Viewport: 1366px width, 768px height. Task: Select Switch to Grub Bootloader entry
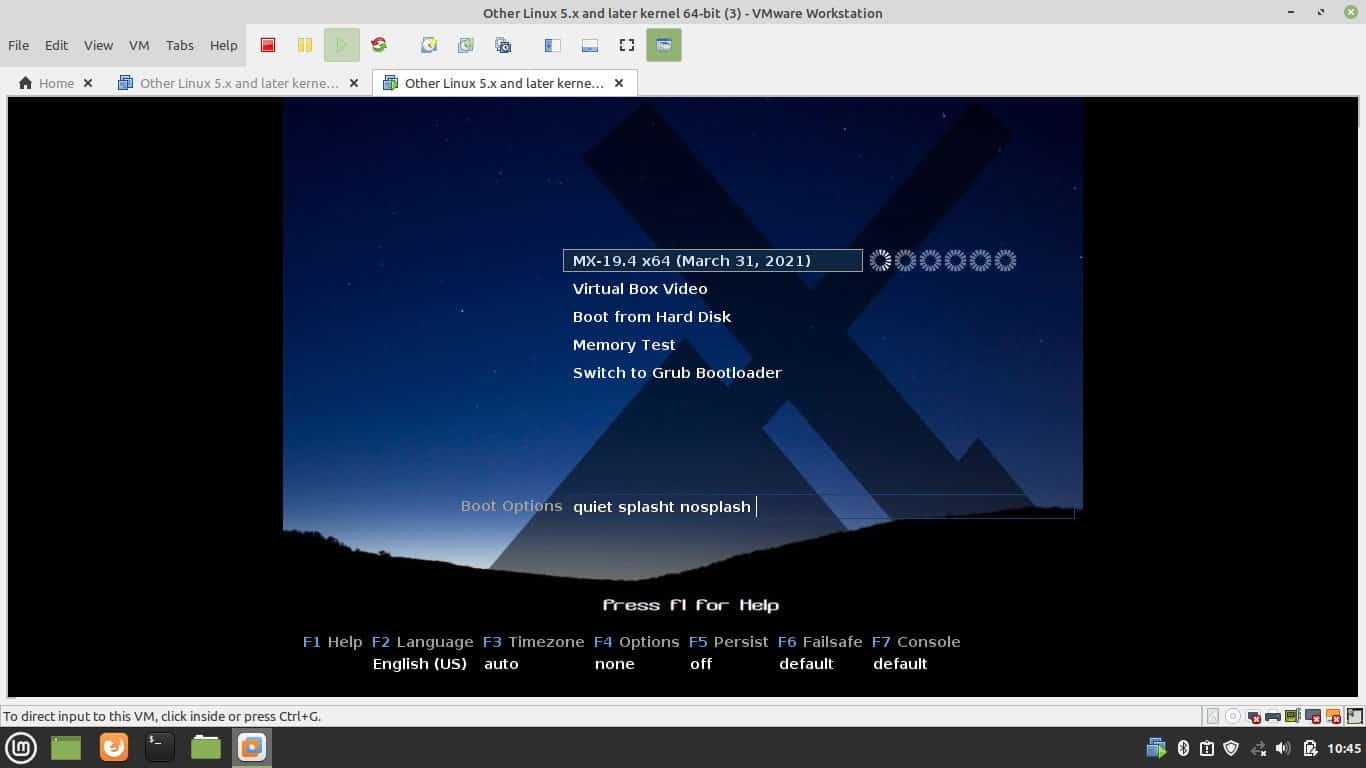click(x=677, y=372)
